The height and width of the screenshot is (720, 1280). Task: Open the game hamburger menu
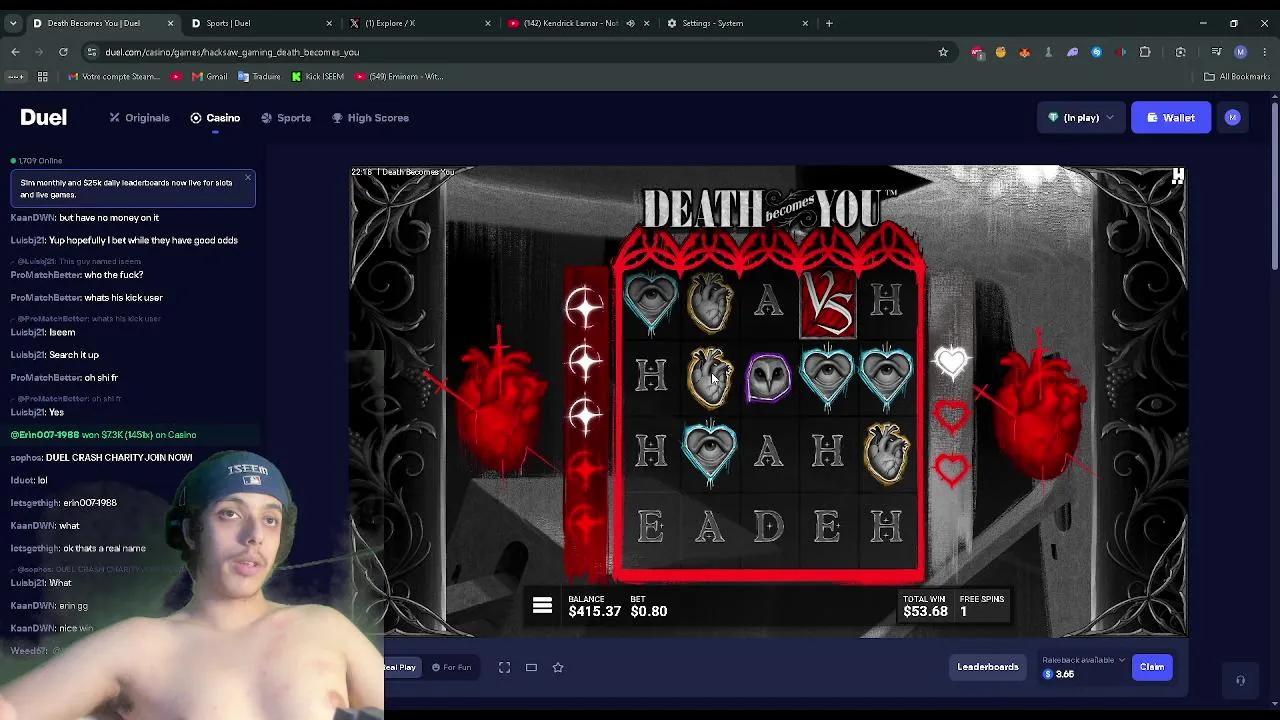[542, 606]
